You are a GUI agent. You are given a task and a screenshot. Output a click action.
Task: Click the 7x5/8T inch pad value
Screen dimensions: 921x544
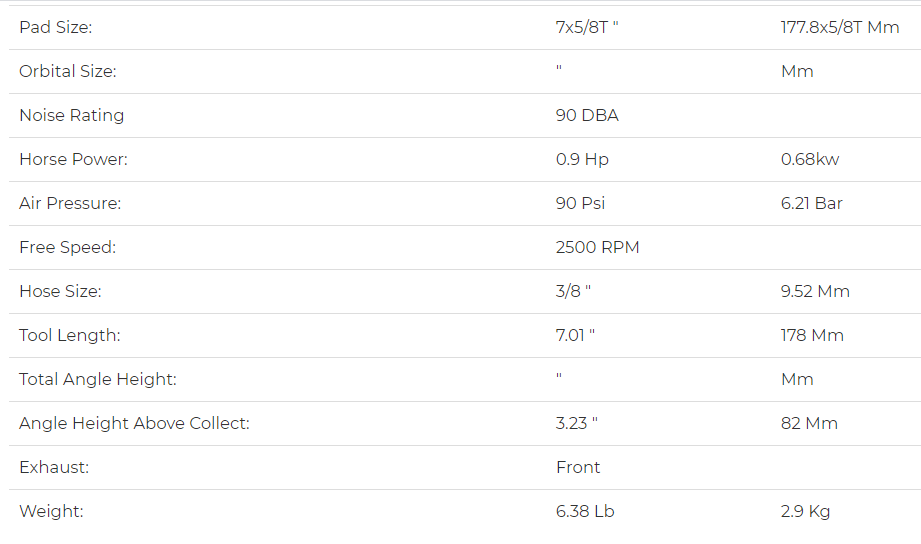click(x=587, y=28)
